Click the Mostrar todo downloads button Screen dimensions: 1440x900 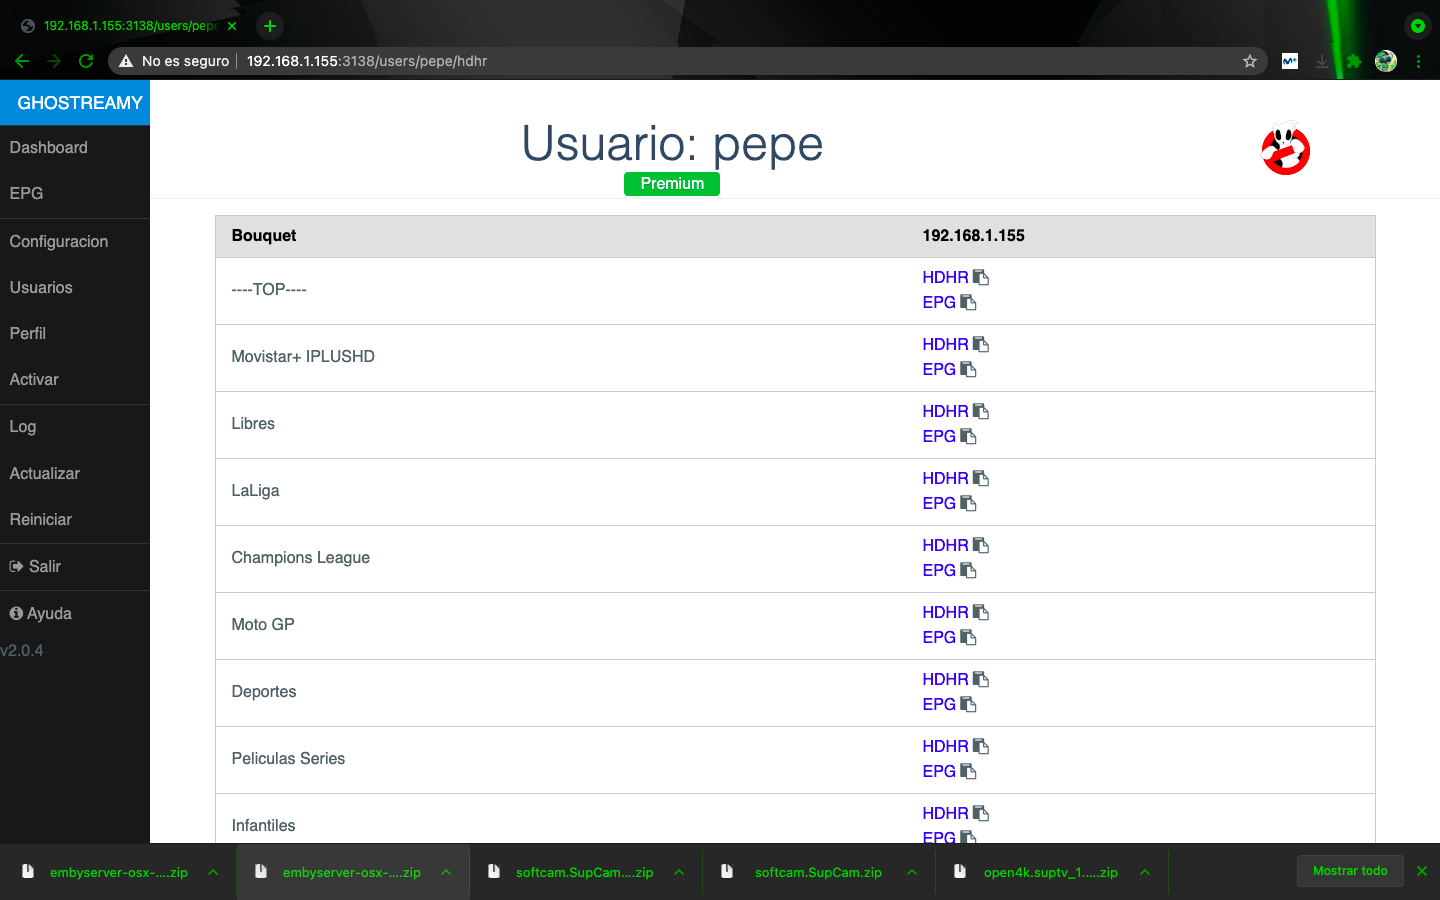pyautogui.click(x=1349, y=871)
